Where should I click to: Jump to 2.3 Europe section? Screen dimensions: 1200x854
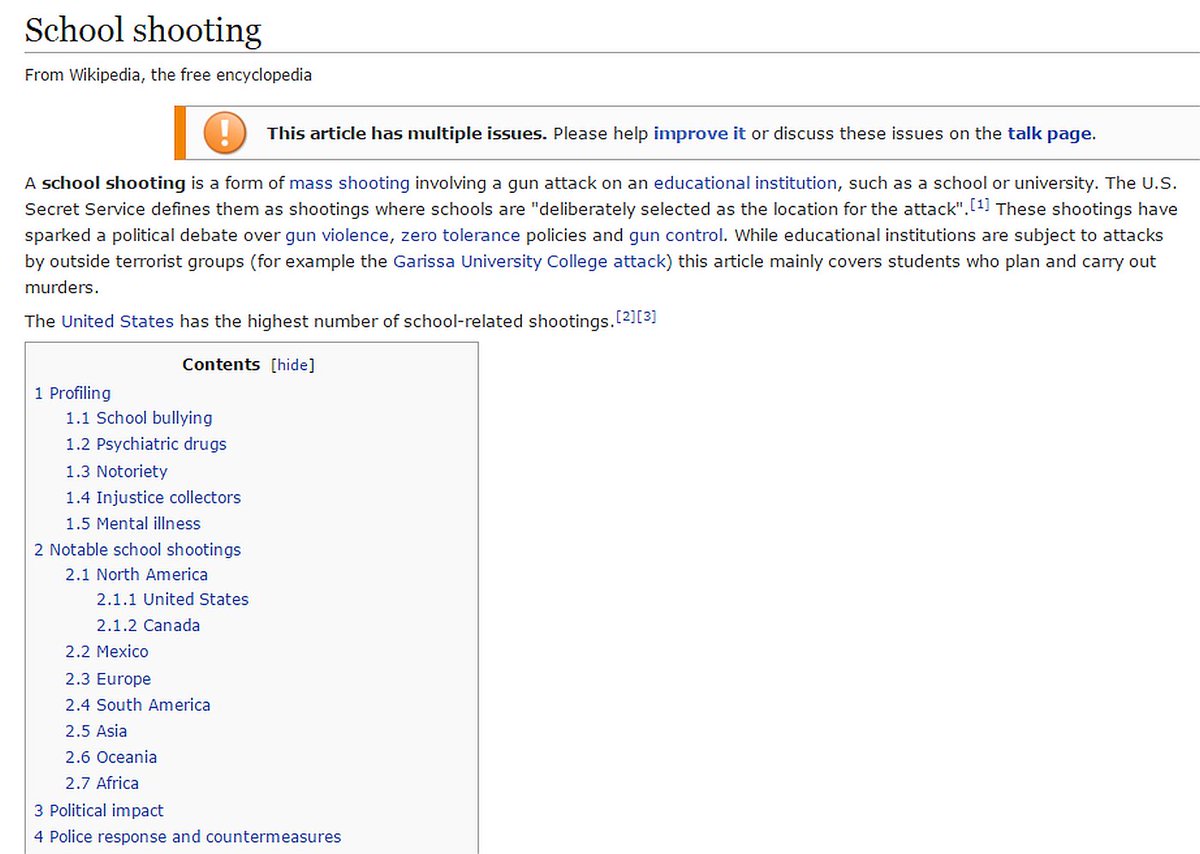coord(108,679)
